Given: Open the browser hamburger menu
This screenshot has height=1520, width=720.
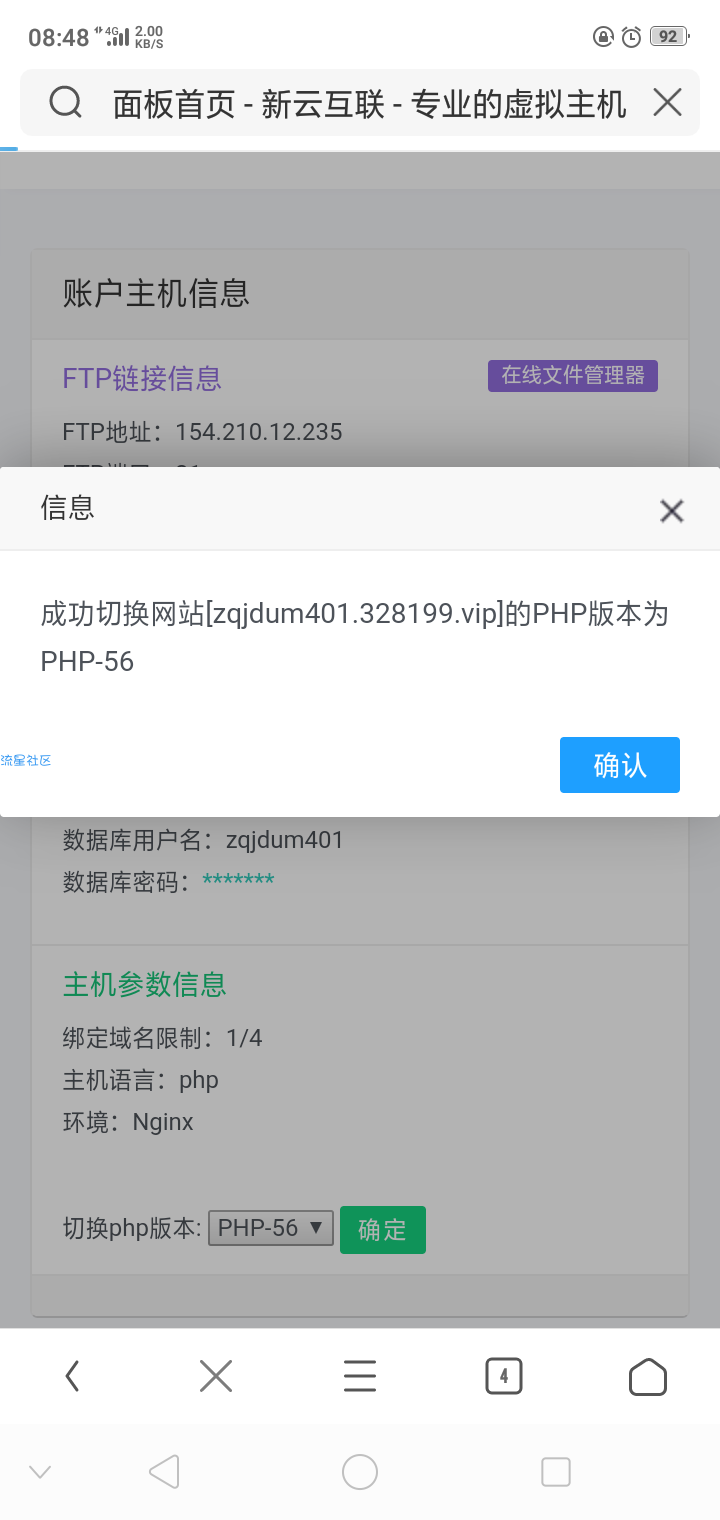Looking at the screenshot, I should pos(360,1377).
